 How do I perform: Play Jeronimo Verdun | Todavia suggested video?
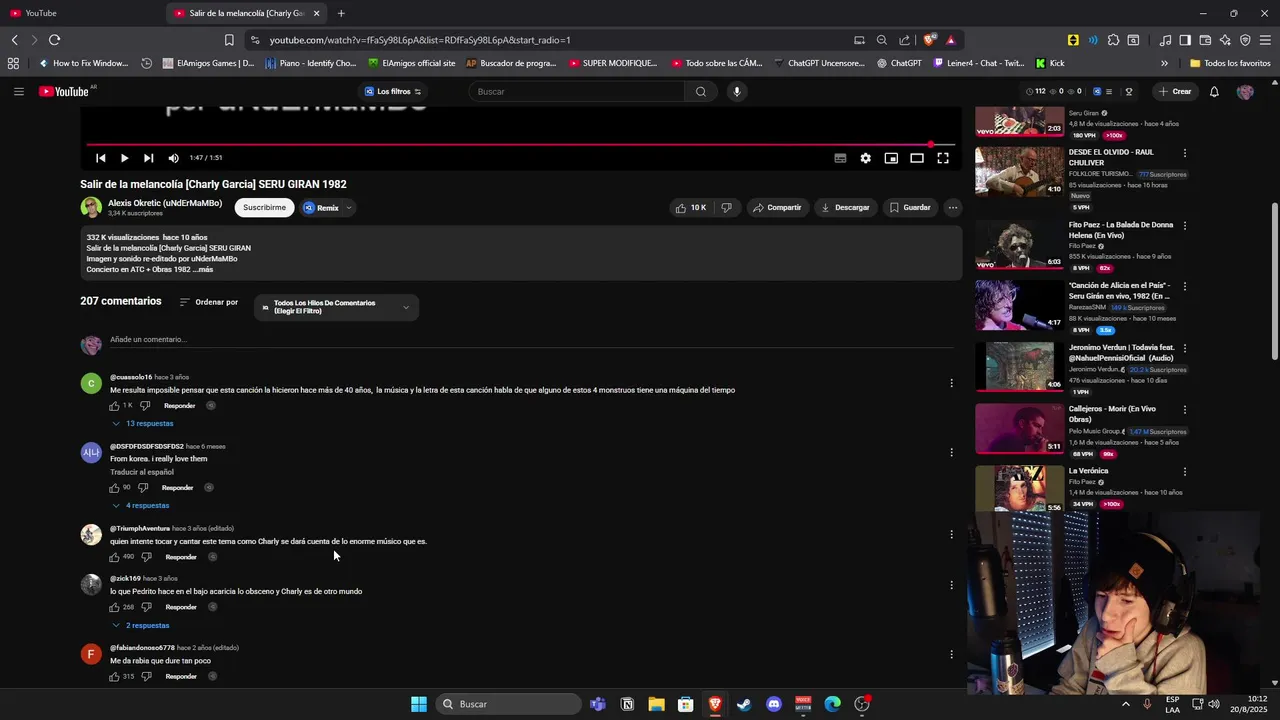(1019, 366)
